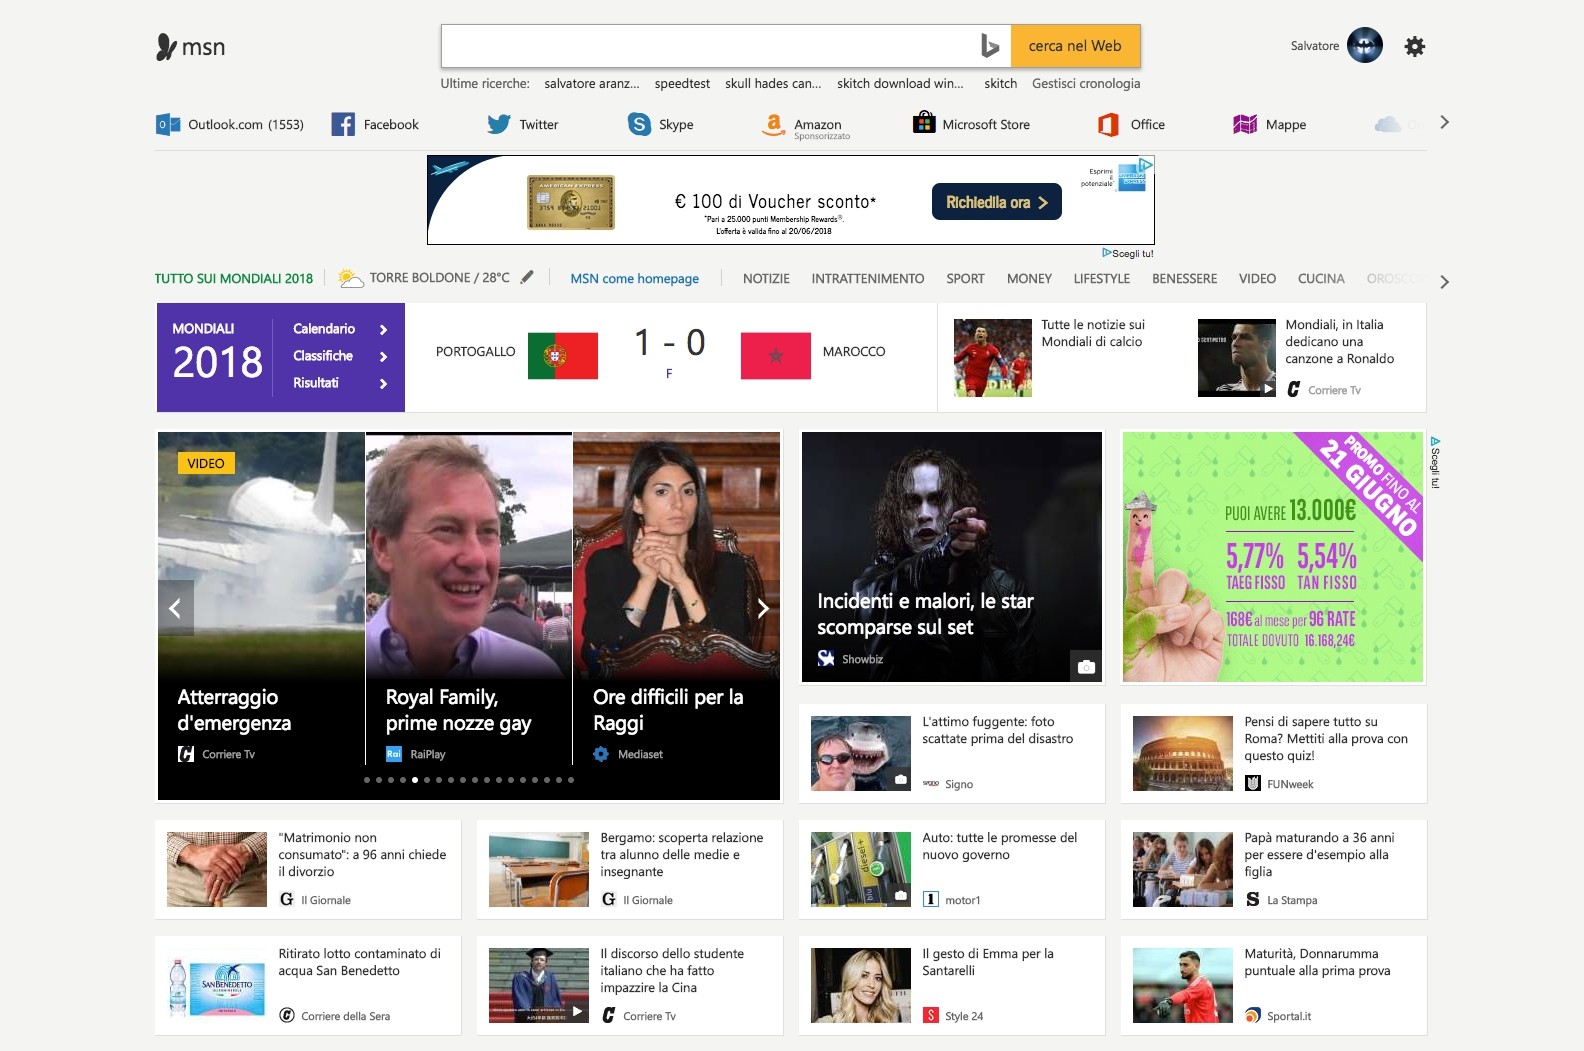Click camera icon on Incidenti e malori card
The image size is (1584, 1051).
click(x=1086, y=666)
